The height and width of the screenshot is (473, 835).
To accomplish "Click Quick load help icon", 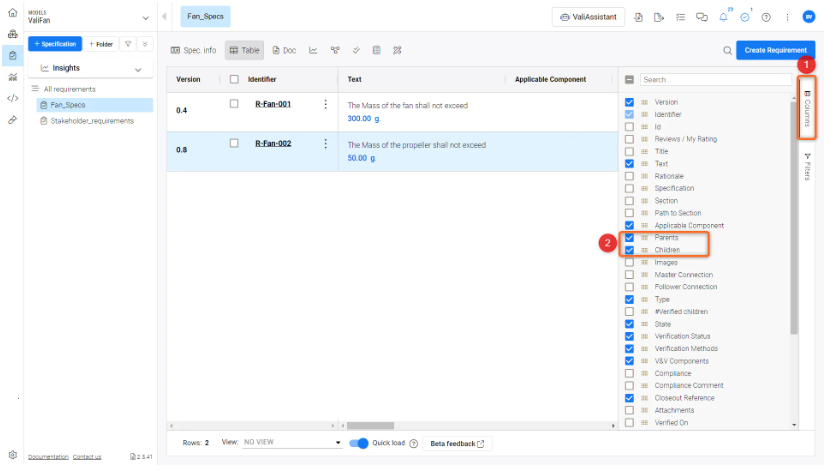I will 413,444.
